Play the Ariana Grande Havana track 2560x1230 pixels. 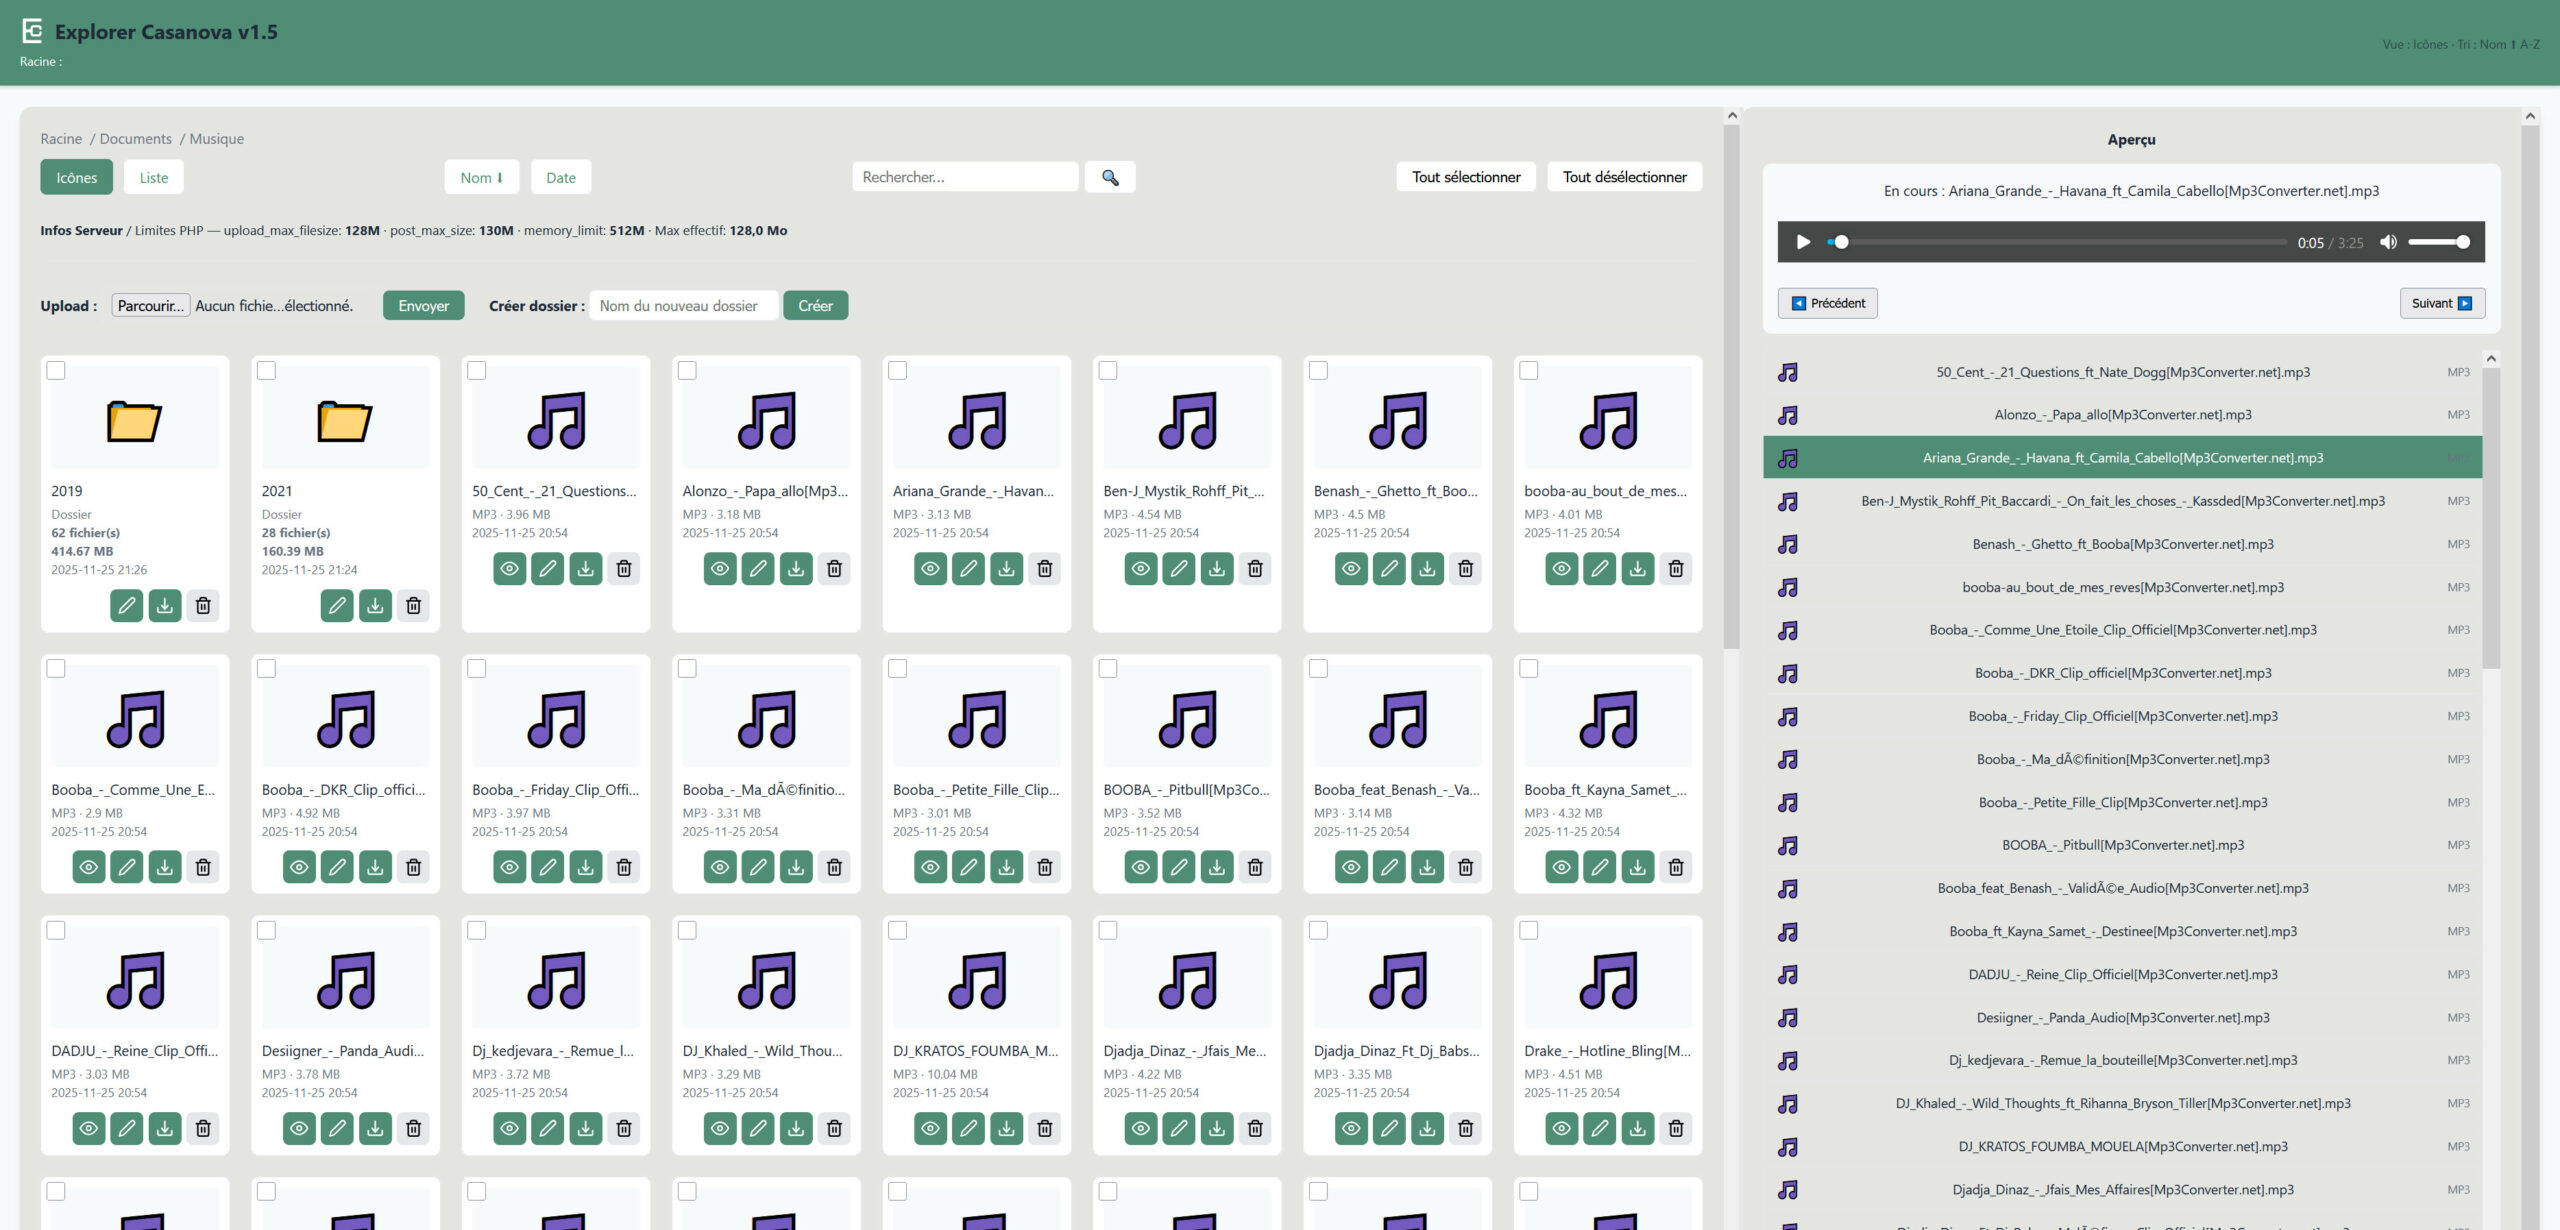(1803, 242)
